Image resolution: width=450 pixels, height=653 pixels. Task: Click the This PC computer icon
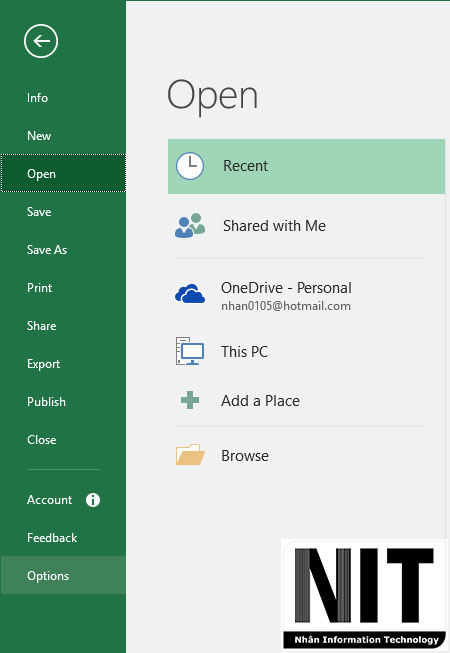190,351
